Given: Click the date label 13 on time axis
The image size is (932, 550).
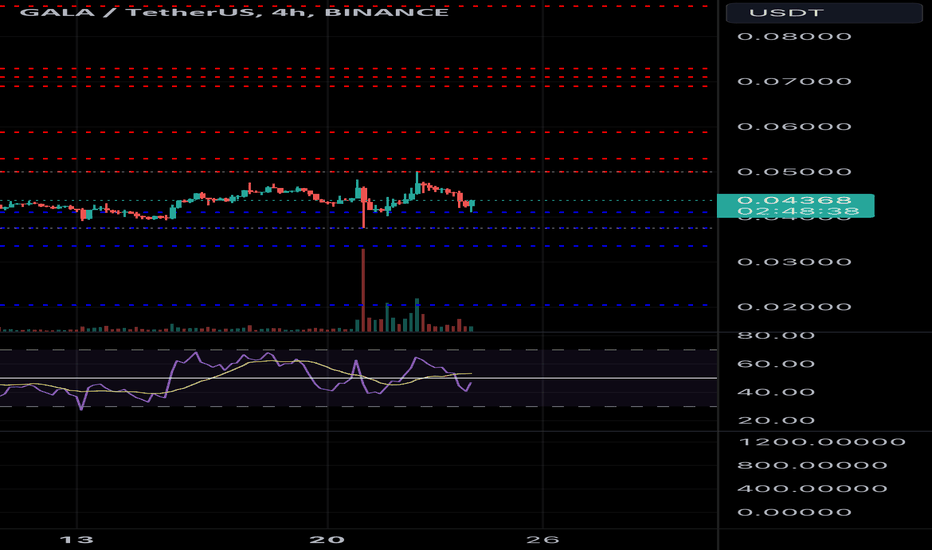Looking at the screenshot, I should tap(77, 540).
